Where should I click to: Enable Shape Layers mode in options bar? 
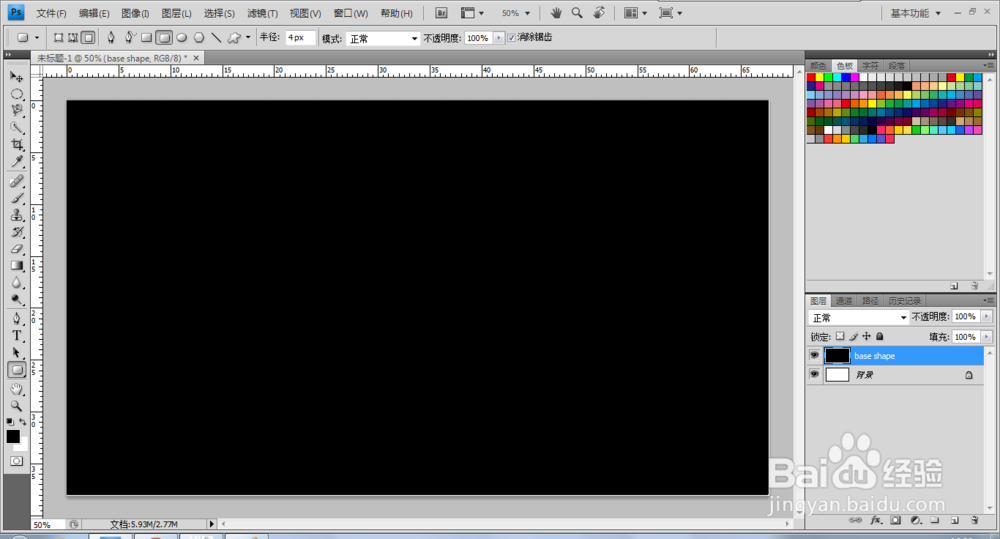[x=58, y=38]
